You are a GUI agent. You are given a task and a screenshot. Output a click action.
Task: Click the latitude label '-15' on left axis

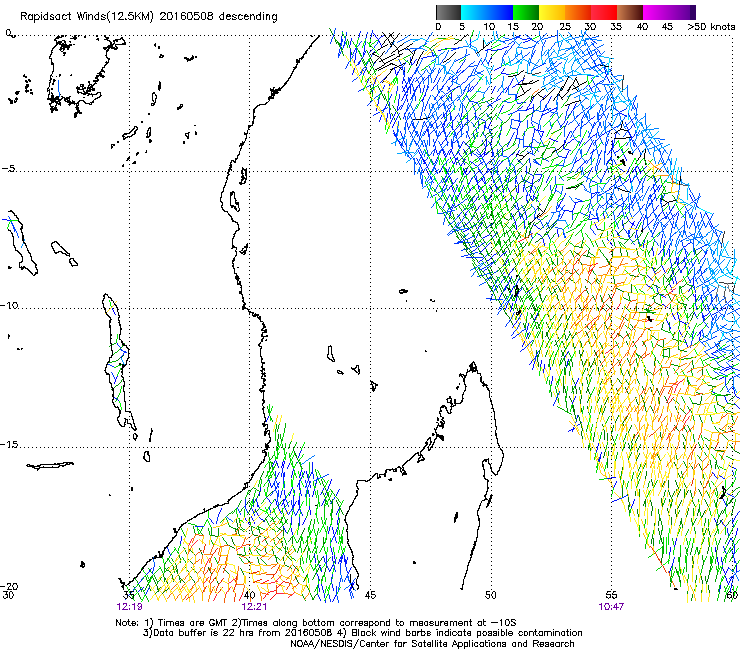click(x=9, y=445)
